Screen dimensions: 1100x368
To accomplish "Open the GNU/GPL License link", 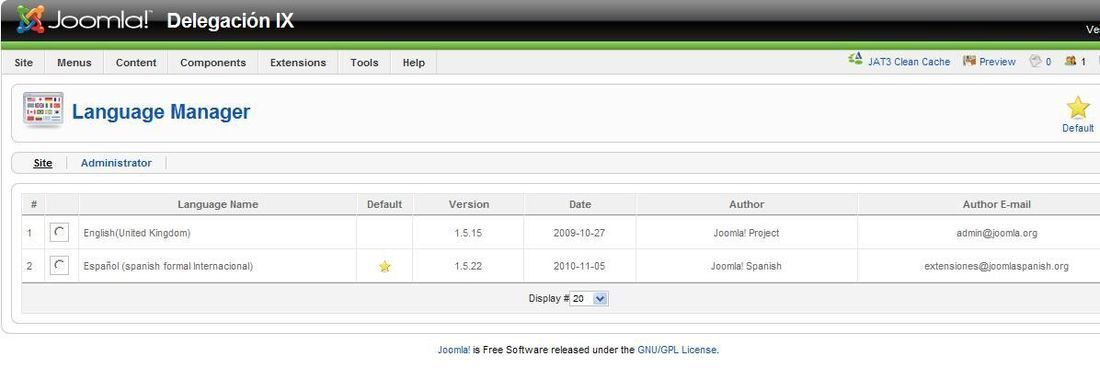I will (x=677, y=349).
